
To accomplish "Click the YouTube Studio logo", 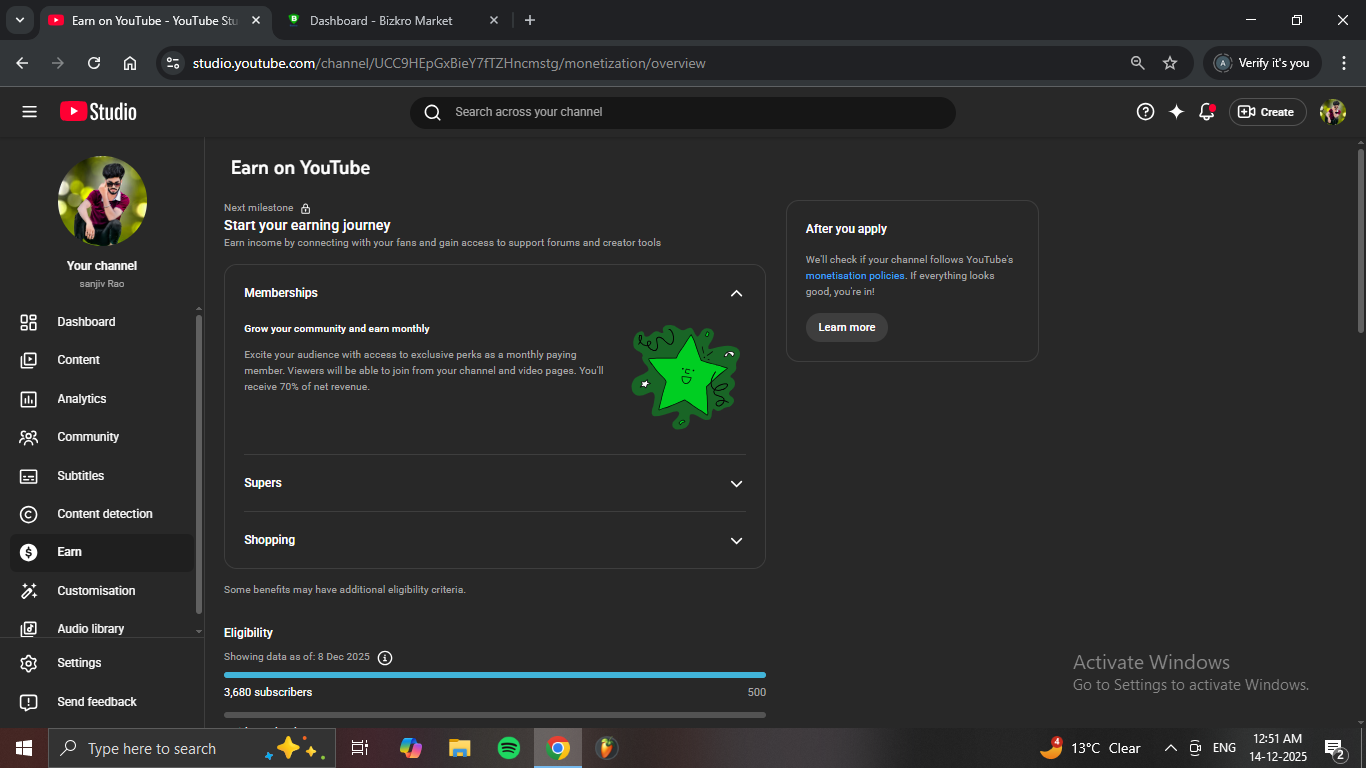I will click(98, 112).
